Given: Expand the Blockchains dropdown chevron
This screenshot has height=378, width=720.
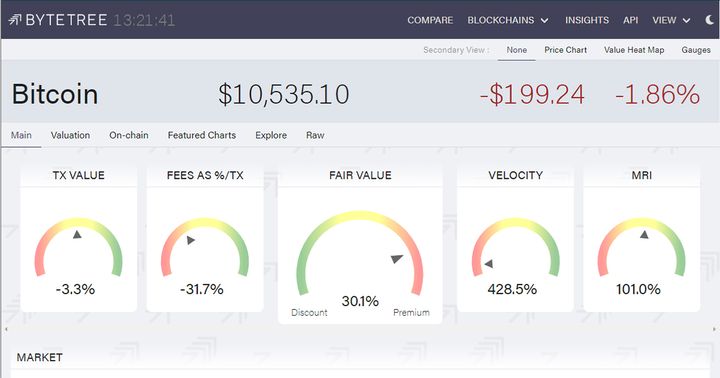Looking at the screenshot, I should pos(545,21).
